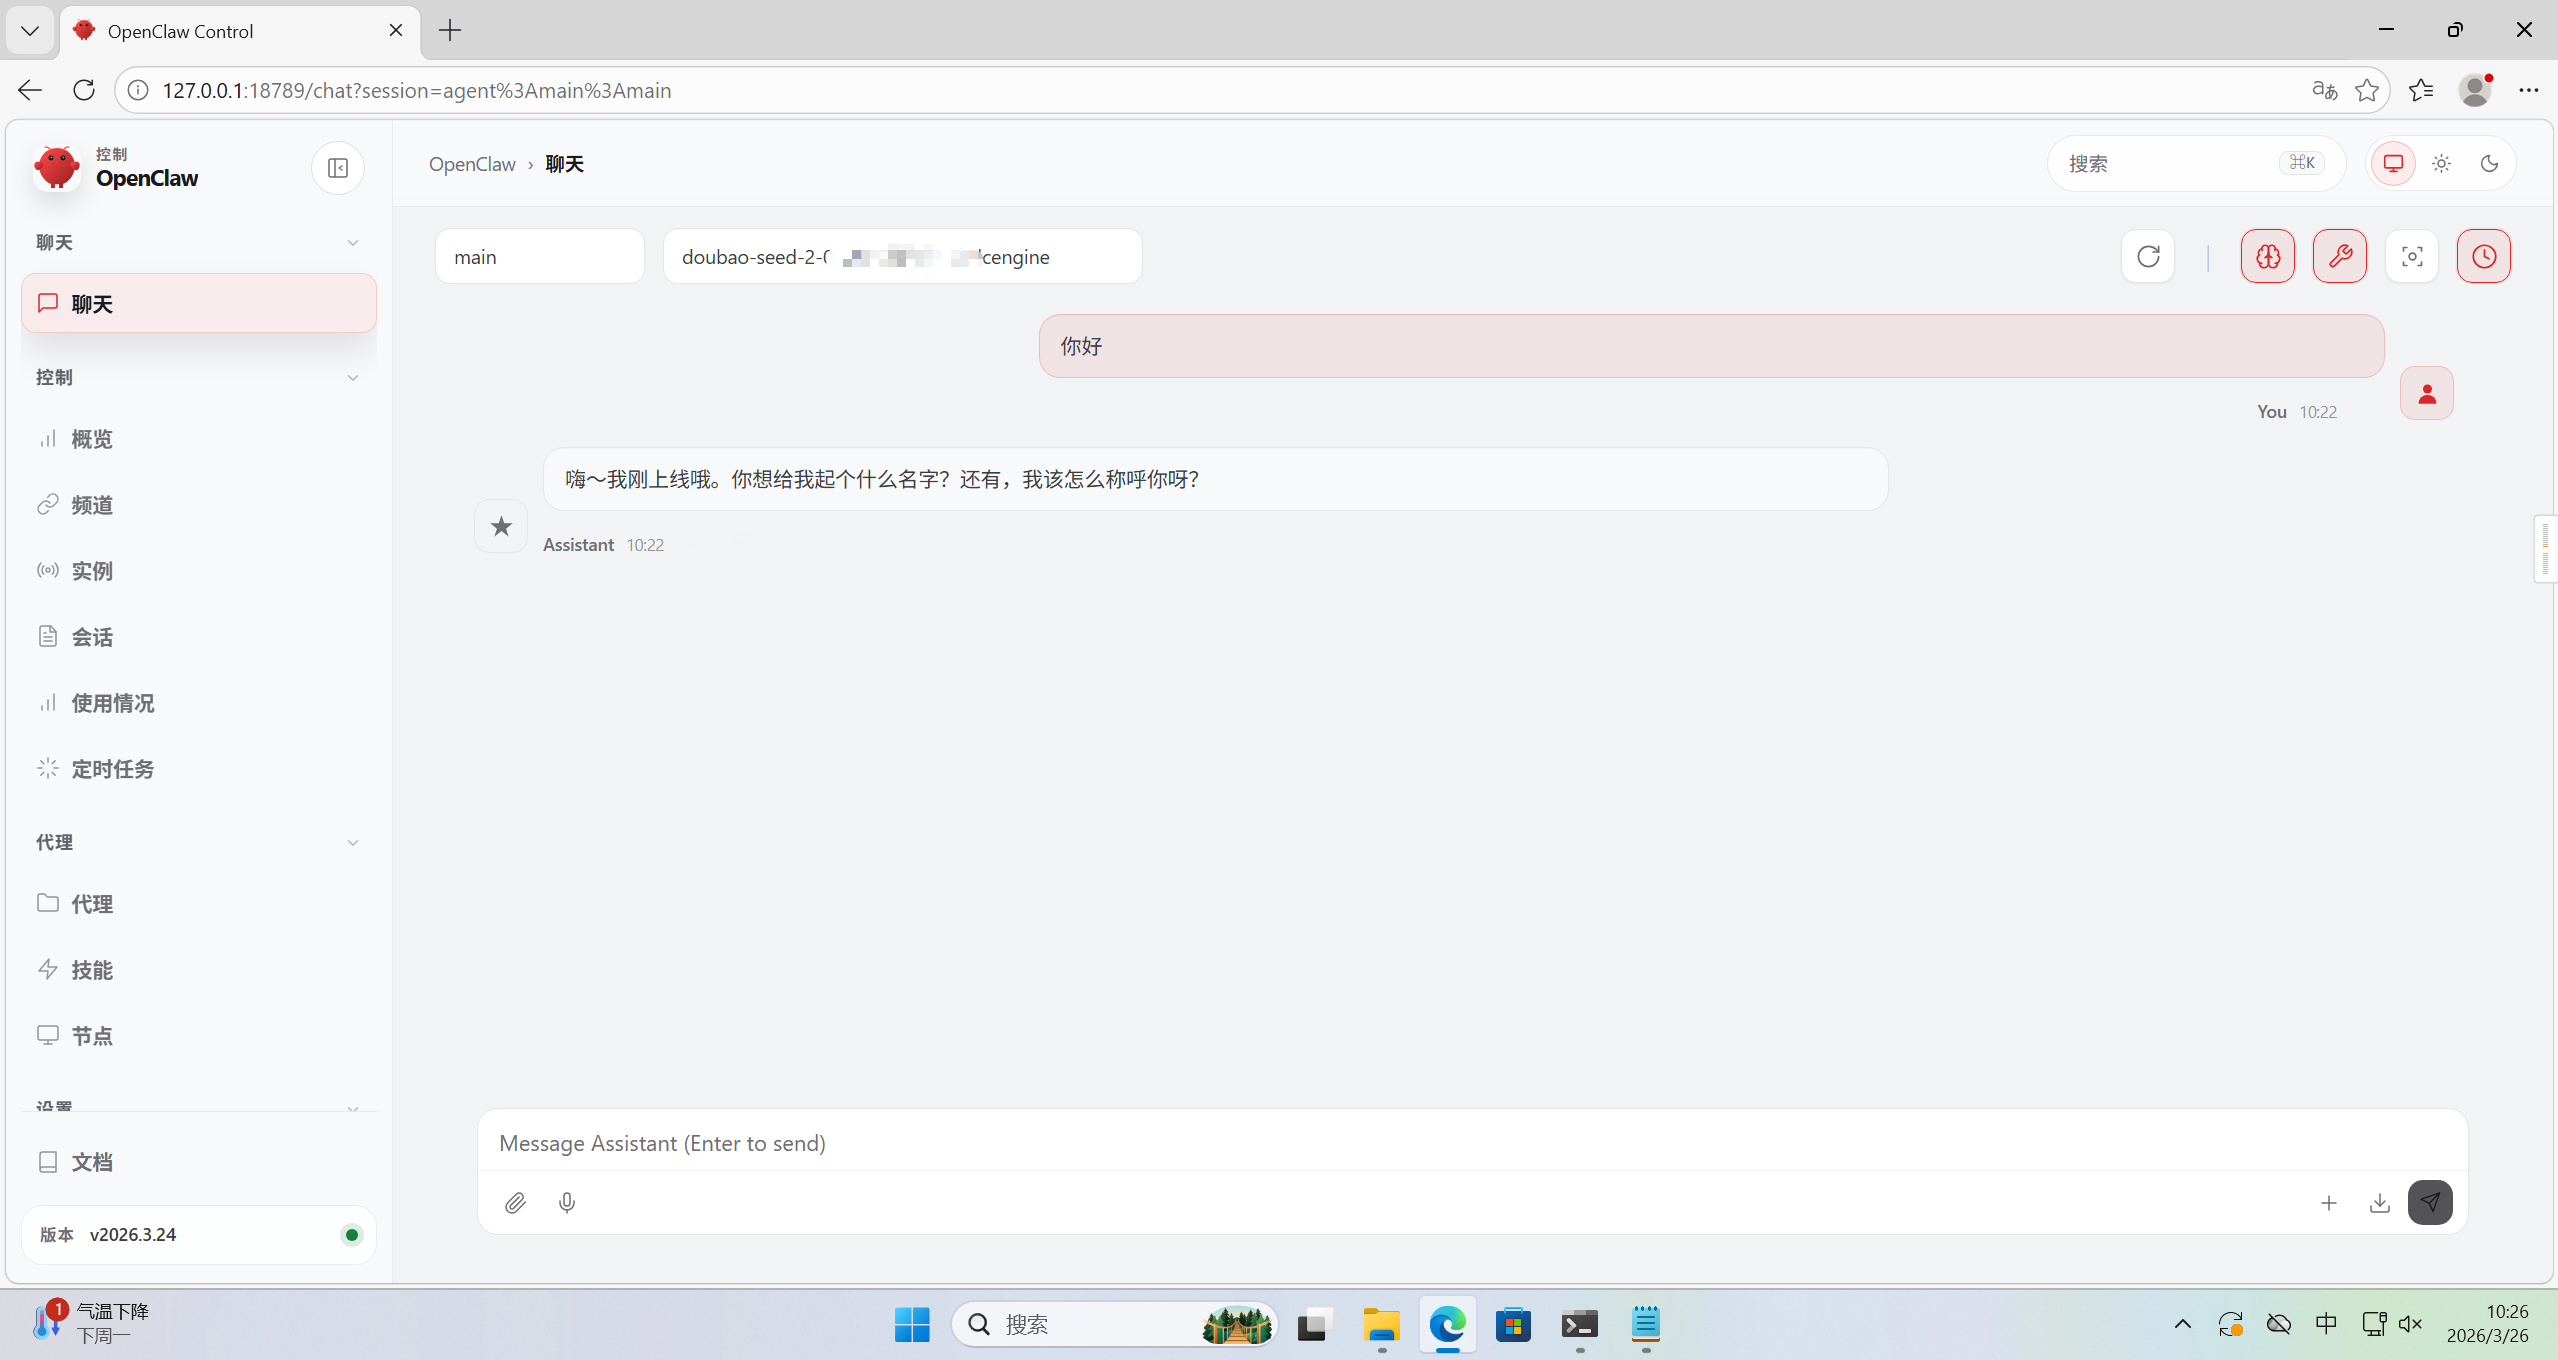
Task: Open 节点 nodes in sidebar
Action: [x=199, y=1036]
